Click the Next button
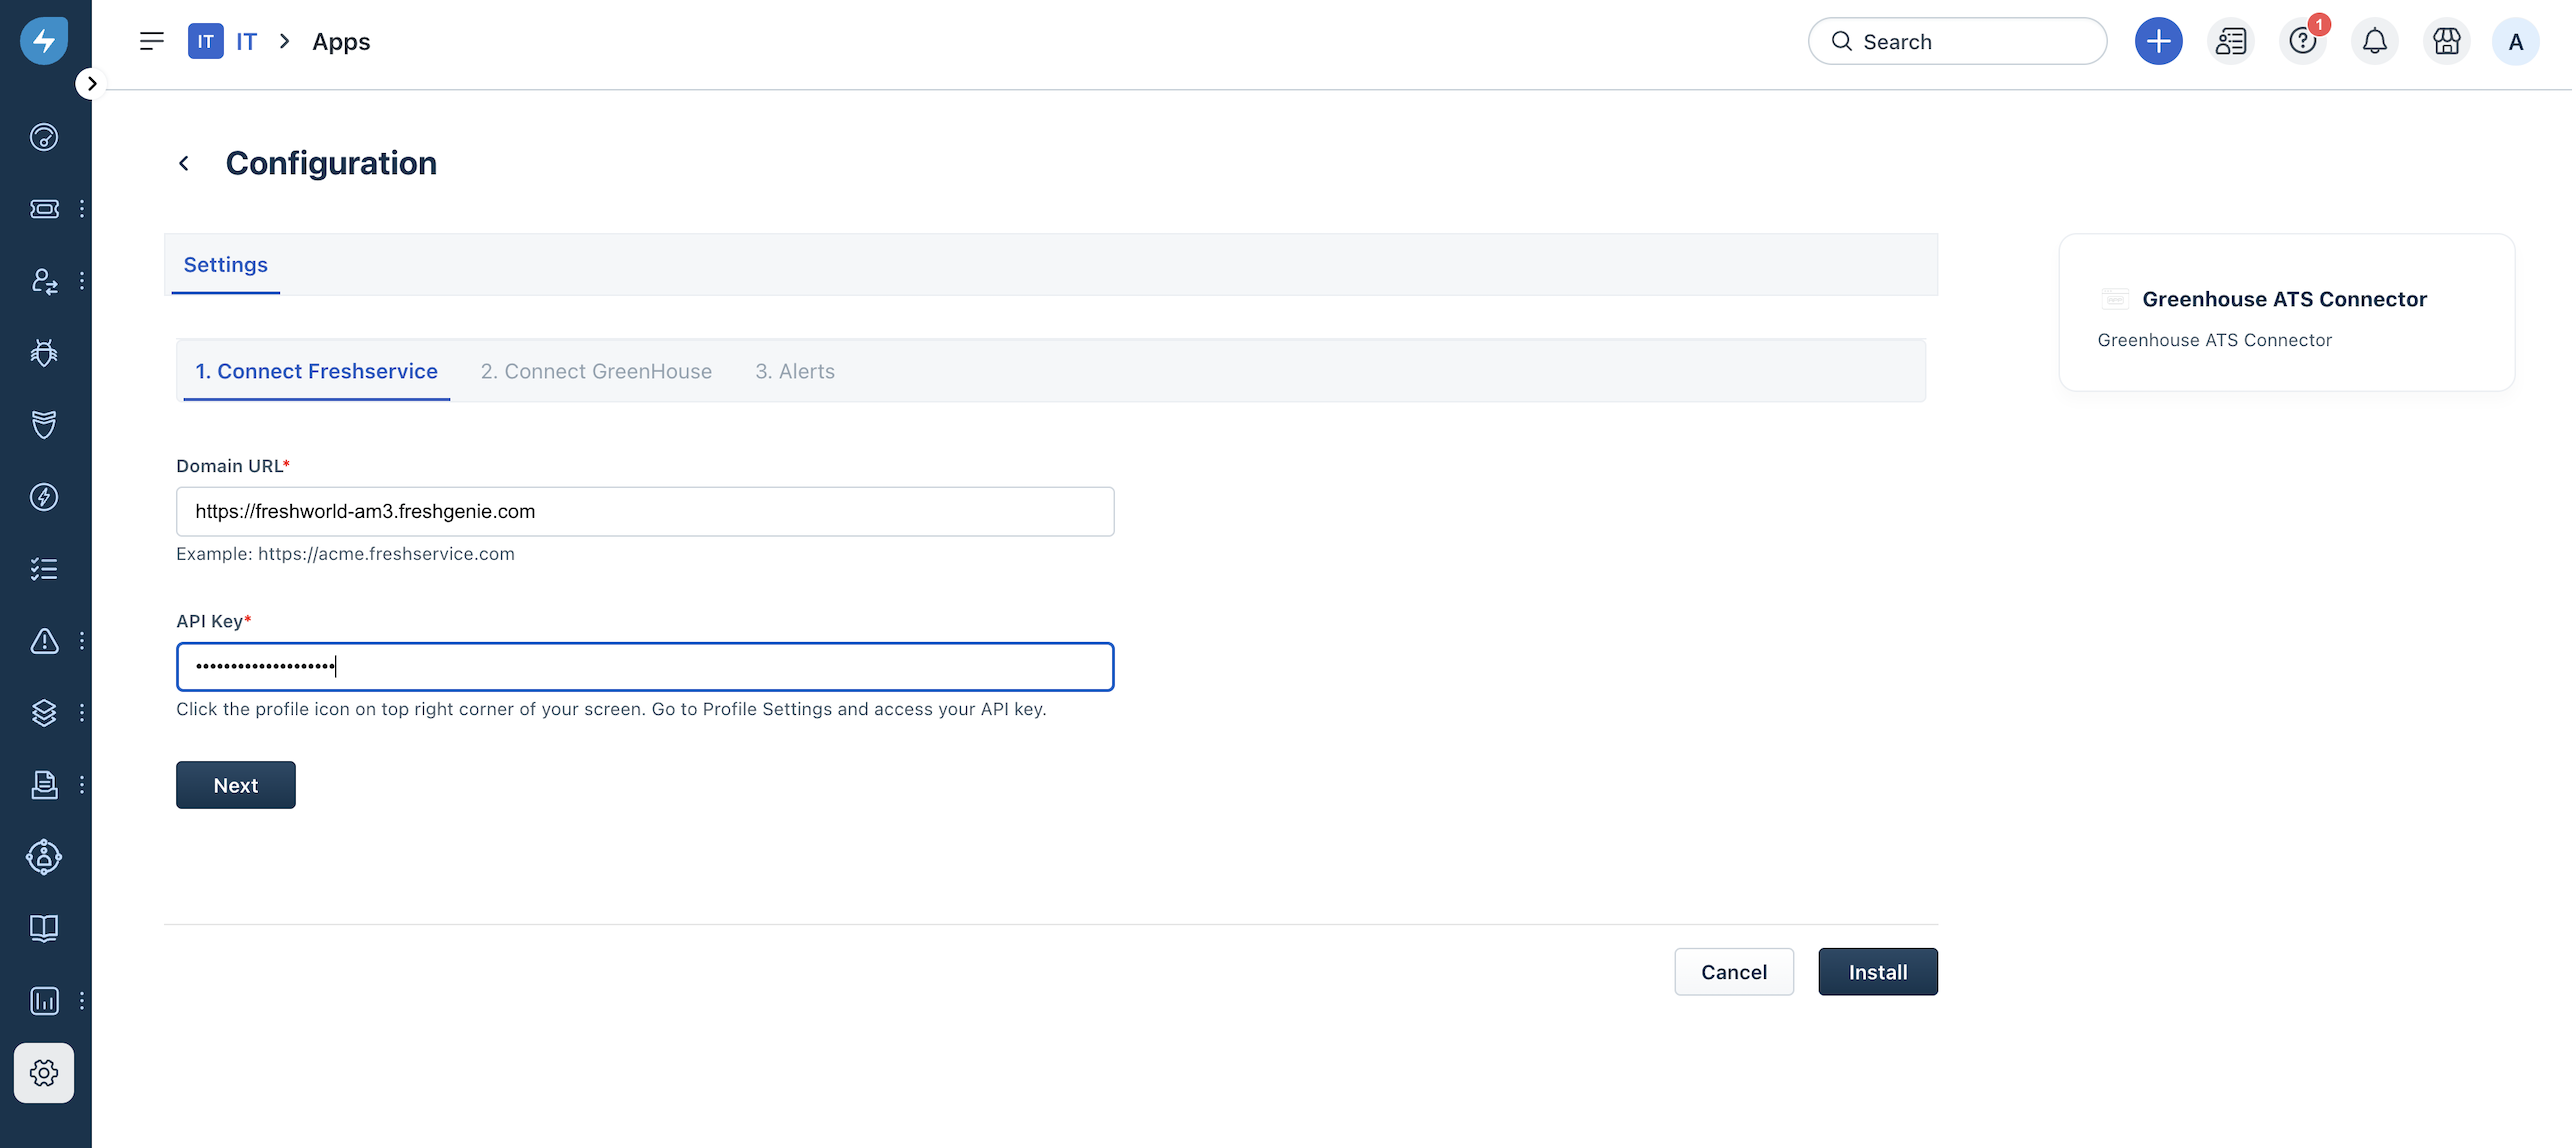 click(x=236, y=785)
